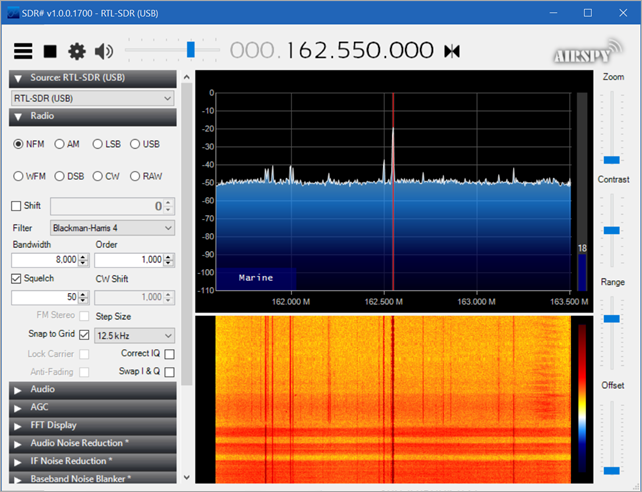Select the NFM radio mode
642x492 pixels.
pyautogui.click(x=19, y=144)
